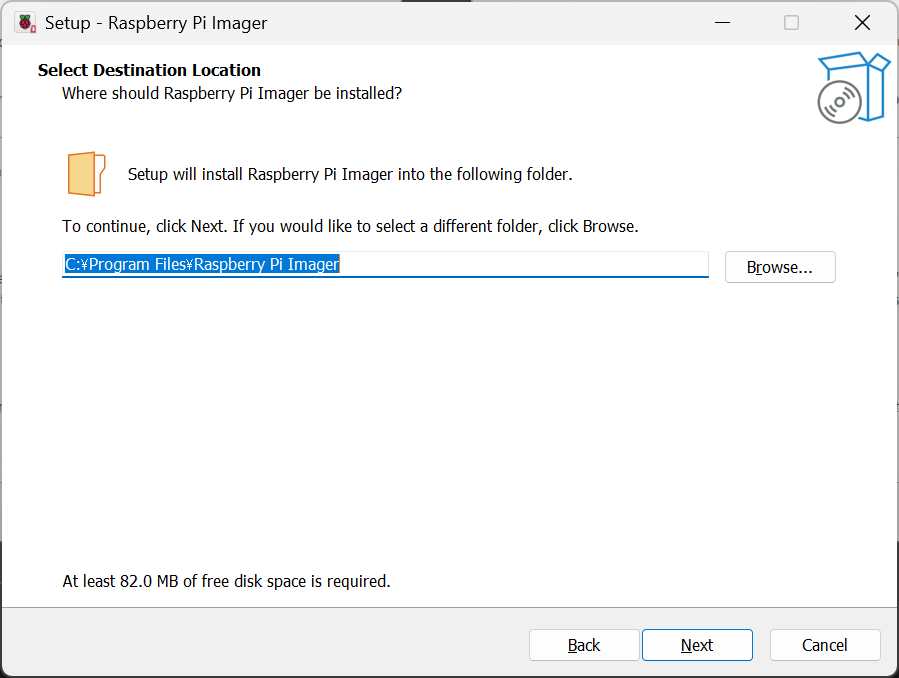Cancel the installation

coord(824,645)
